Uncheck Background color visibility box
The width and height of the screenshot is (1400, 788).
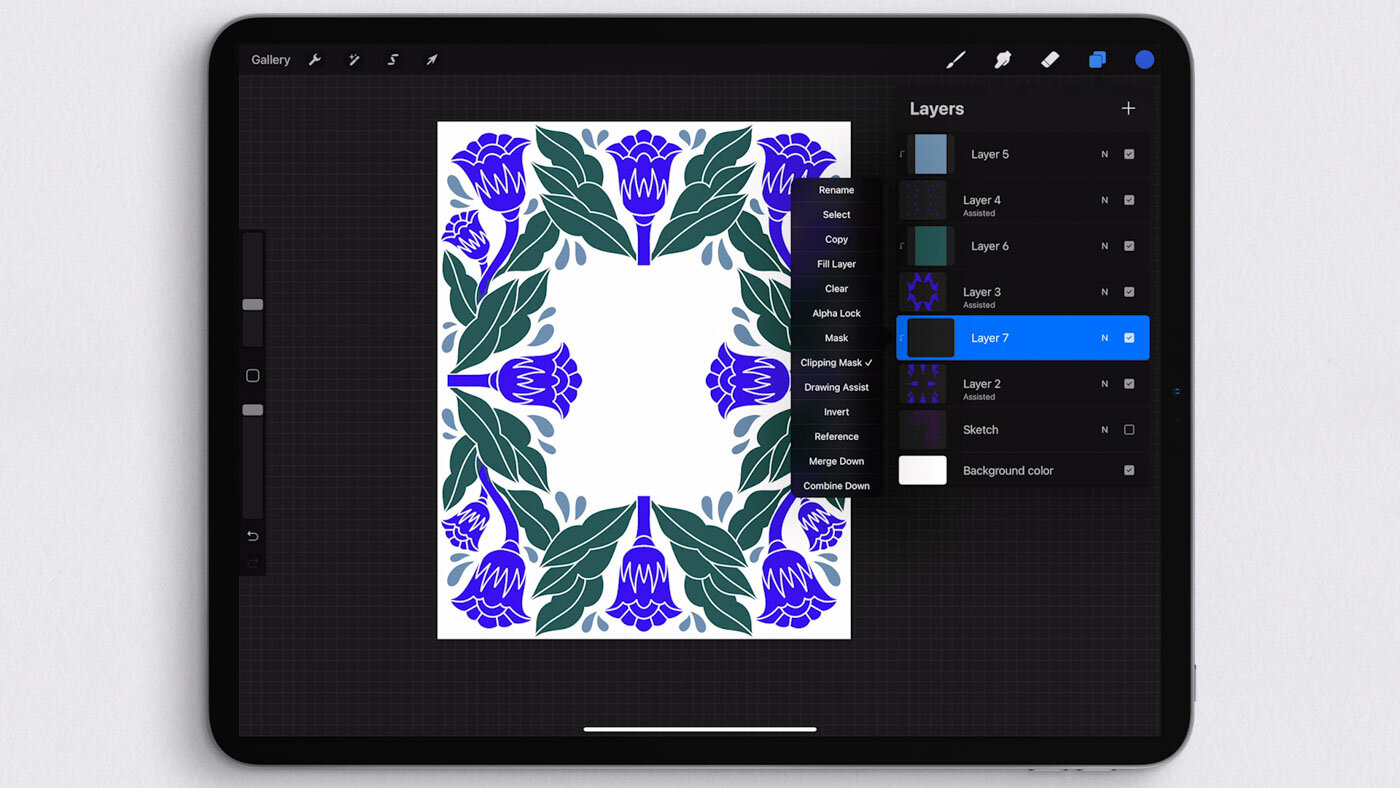(1129, 471)
